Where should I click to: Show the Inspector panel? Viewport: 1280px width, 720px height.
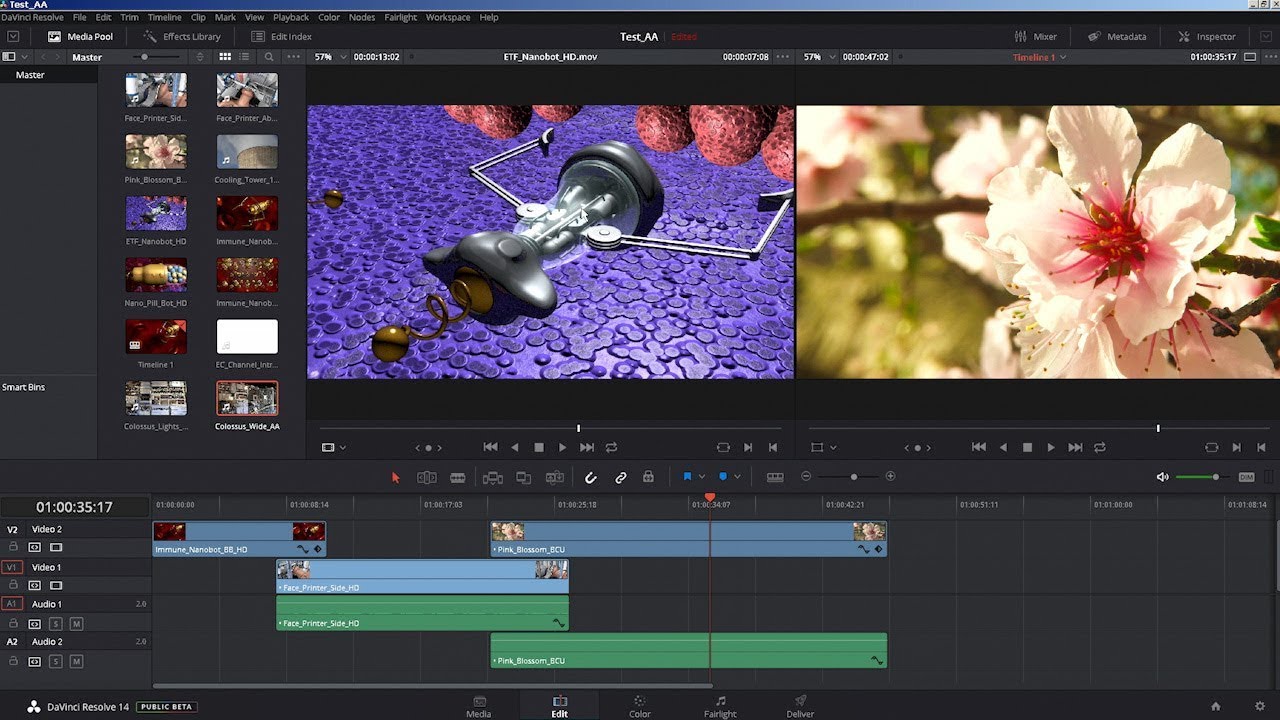1207,37
